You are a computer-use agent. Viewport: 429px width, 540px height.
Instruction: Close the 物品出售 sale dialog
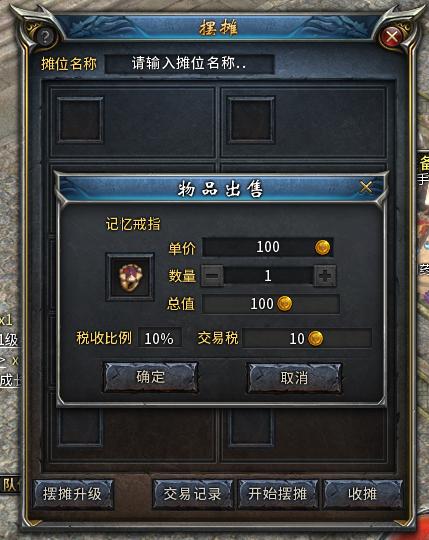click(366, 187)
